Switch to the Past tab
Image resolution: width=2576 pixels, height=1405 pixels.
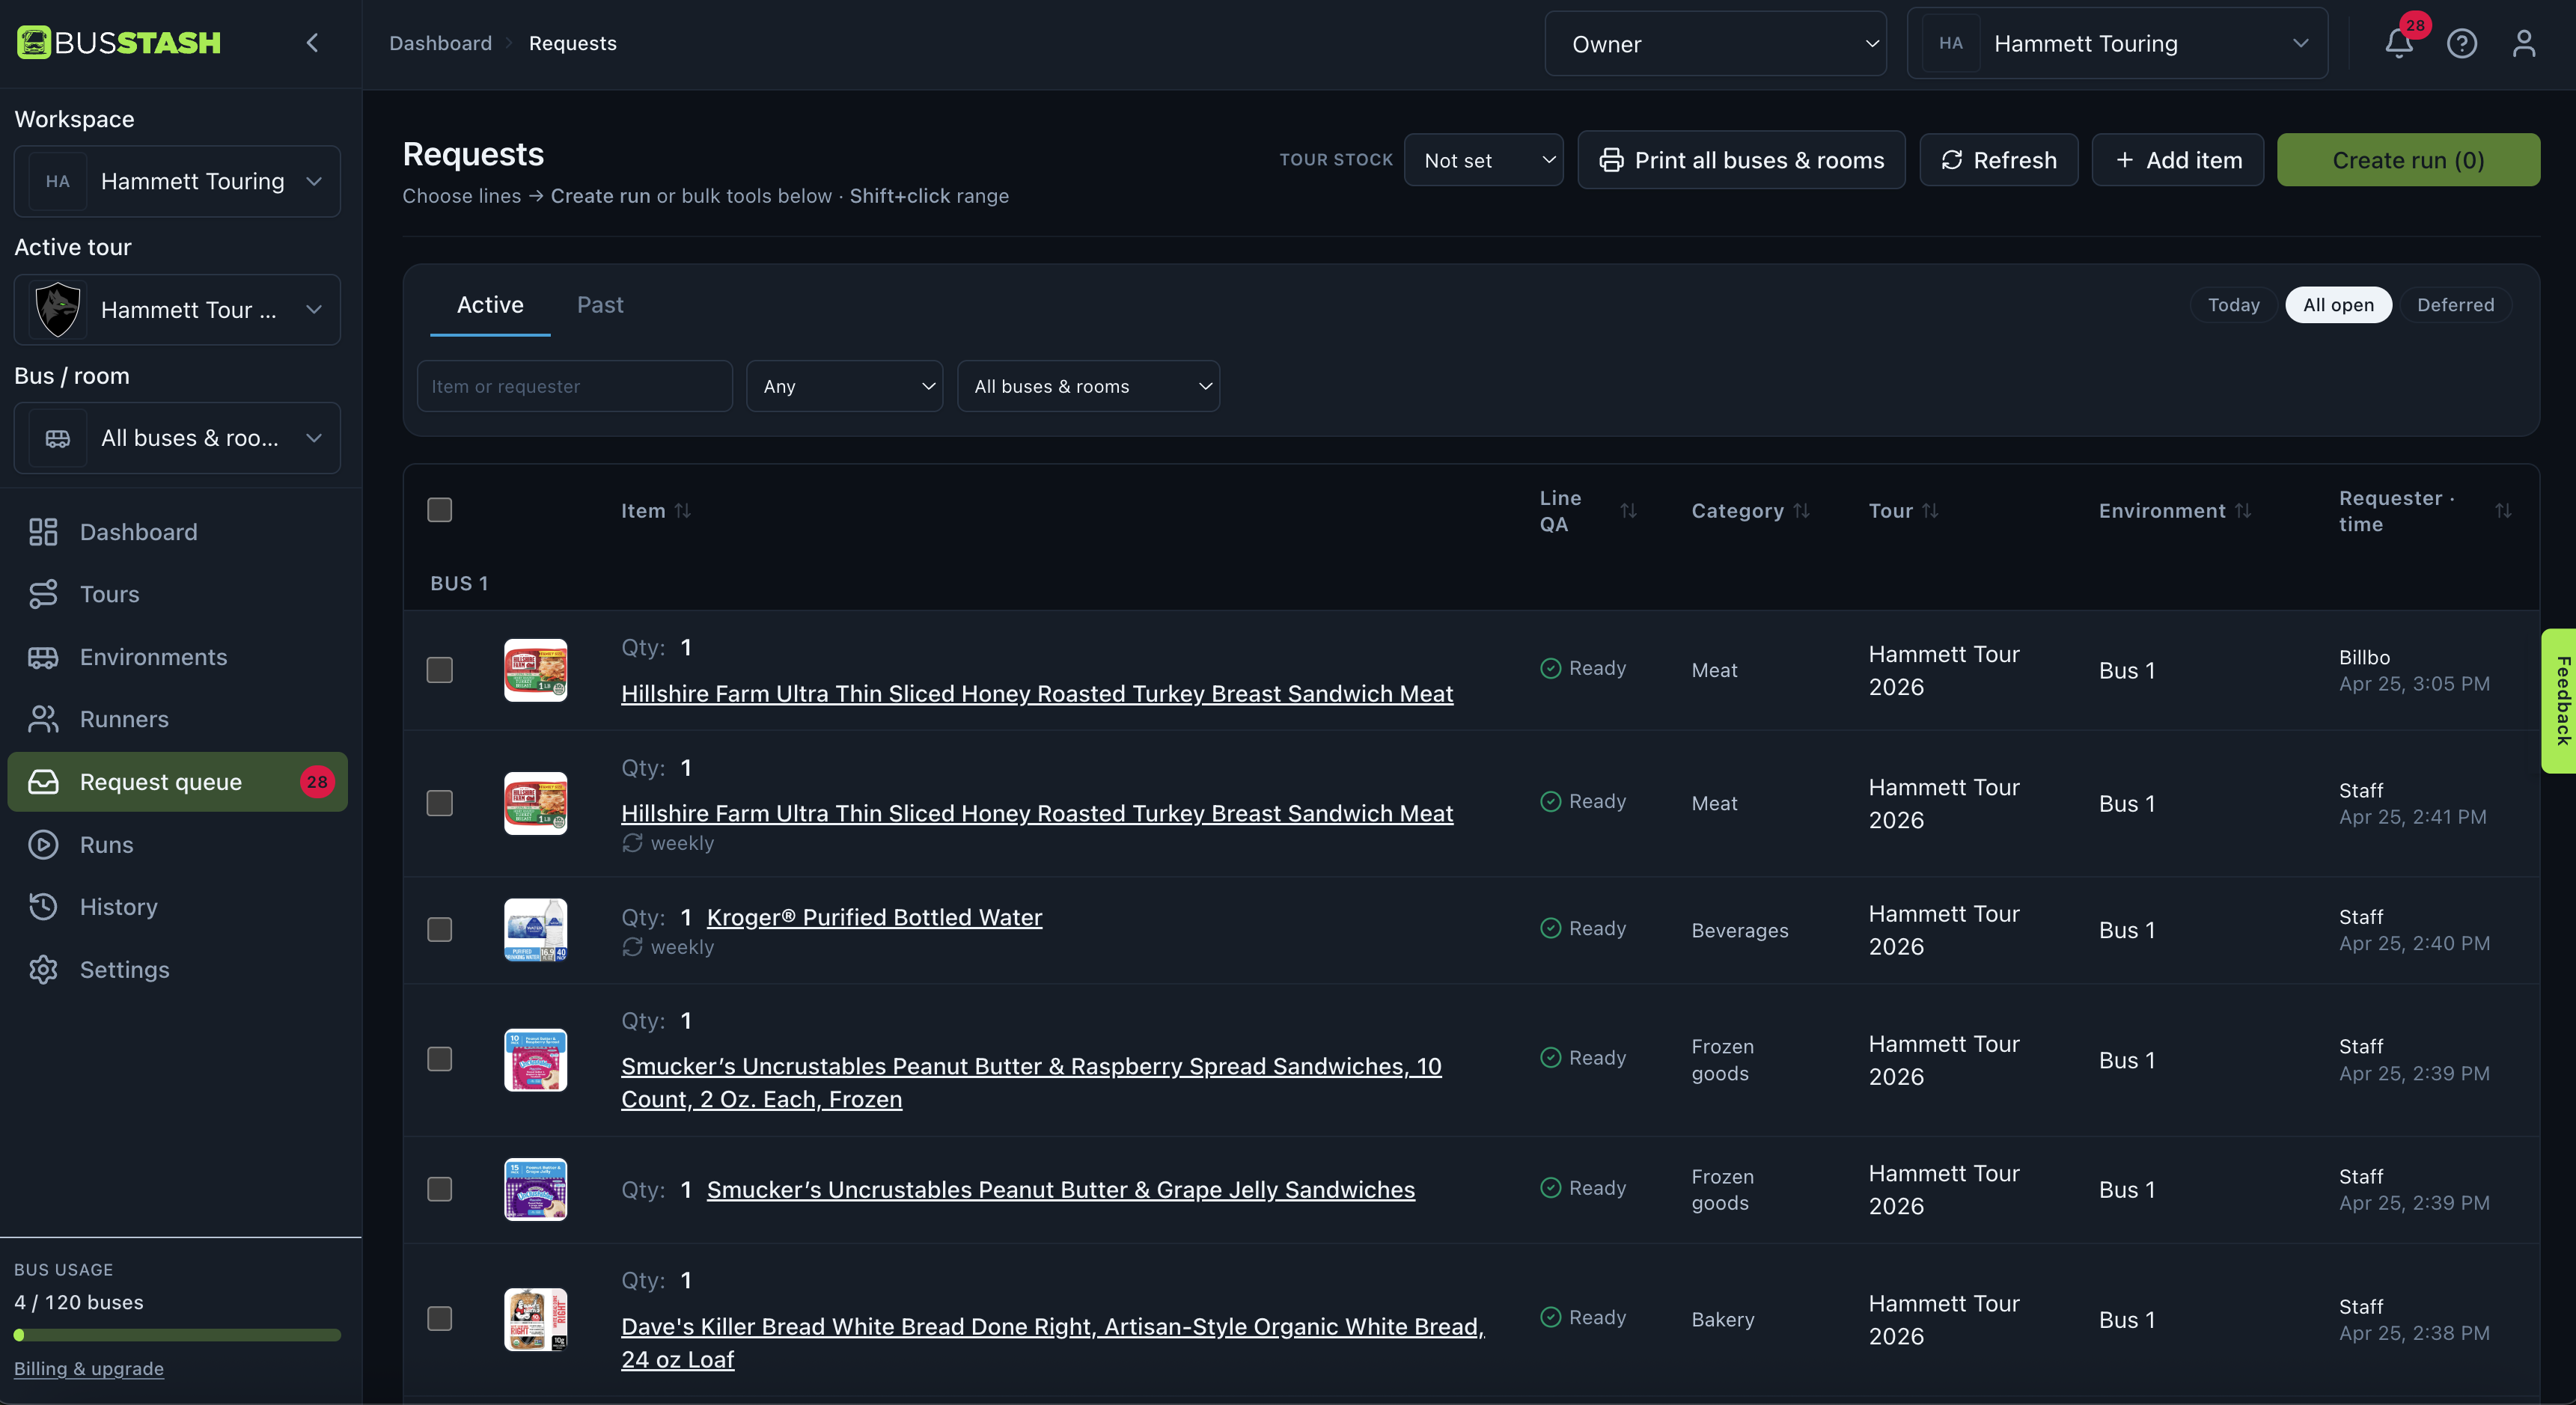(600, 305)
